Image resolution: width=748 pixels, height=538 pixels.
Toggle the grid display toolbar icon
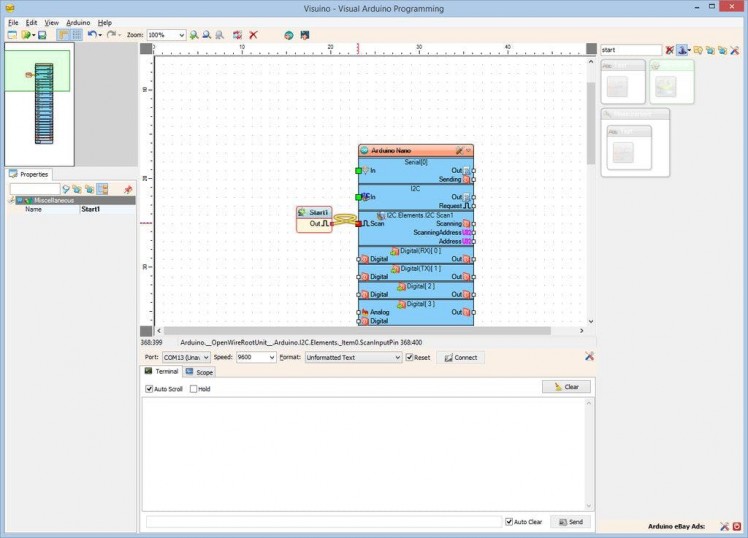(76, 35)
